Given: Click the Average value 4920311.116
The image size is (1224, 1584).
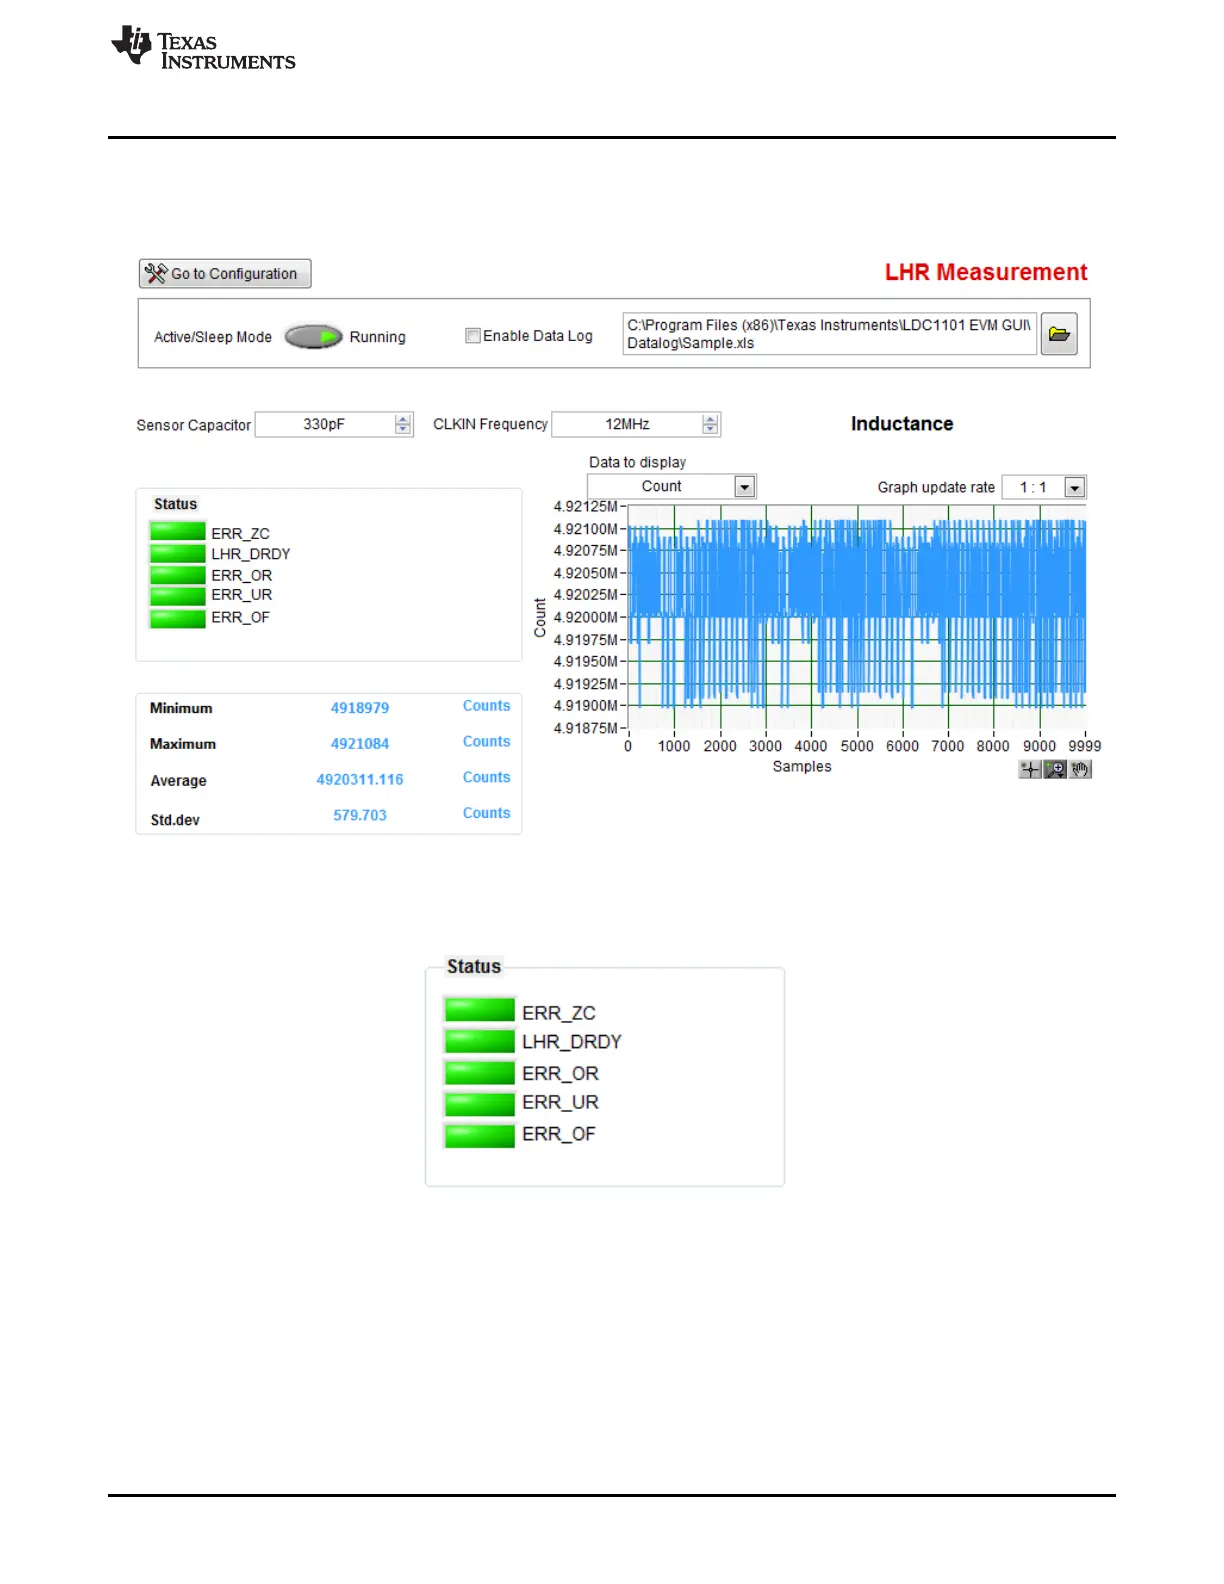Looking at the screenshot, I should (360, 779).
